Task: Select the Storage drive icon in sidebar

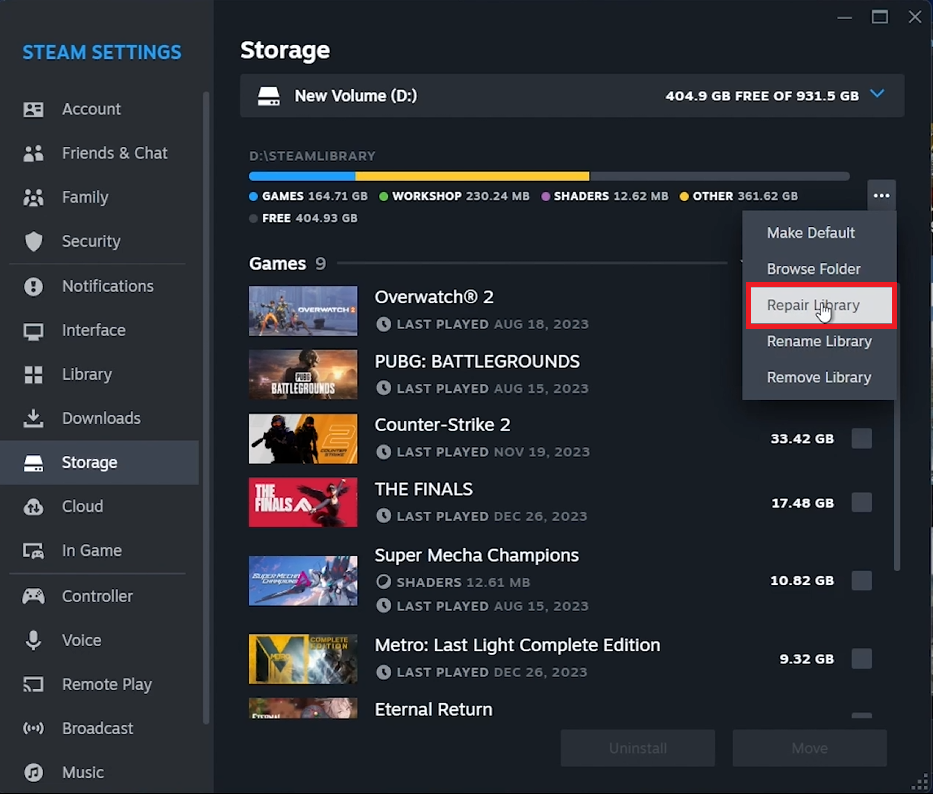Action: [33, 463]
